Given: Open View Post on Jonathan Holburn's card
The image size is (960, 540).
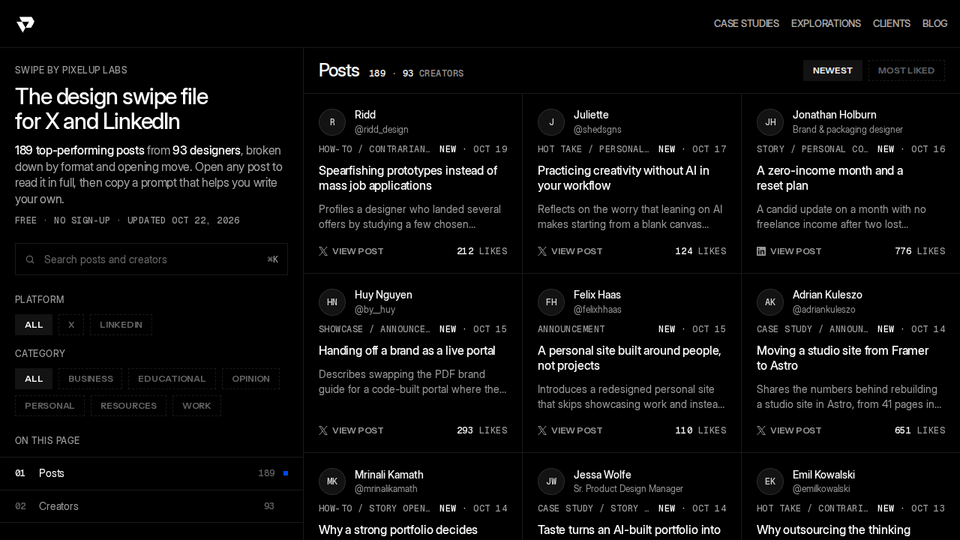Looking at the screenshot, I should pyautogui.click(x=789, y=251).
